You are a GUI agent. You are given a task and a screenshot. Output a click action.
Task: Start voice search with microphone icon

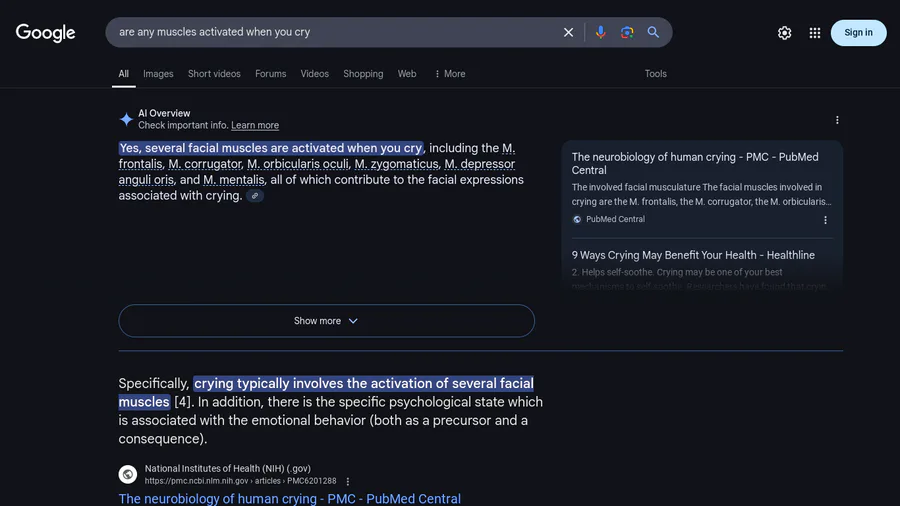pyautogui.click(x=600, y=32)
